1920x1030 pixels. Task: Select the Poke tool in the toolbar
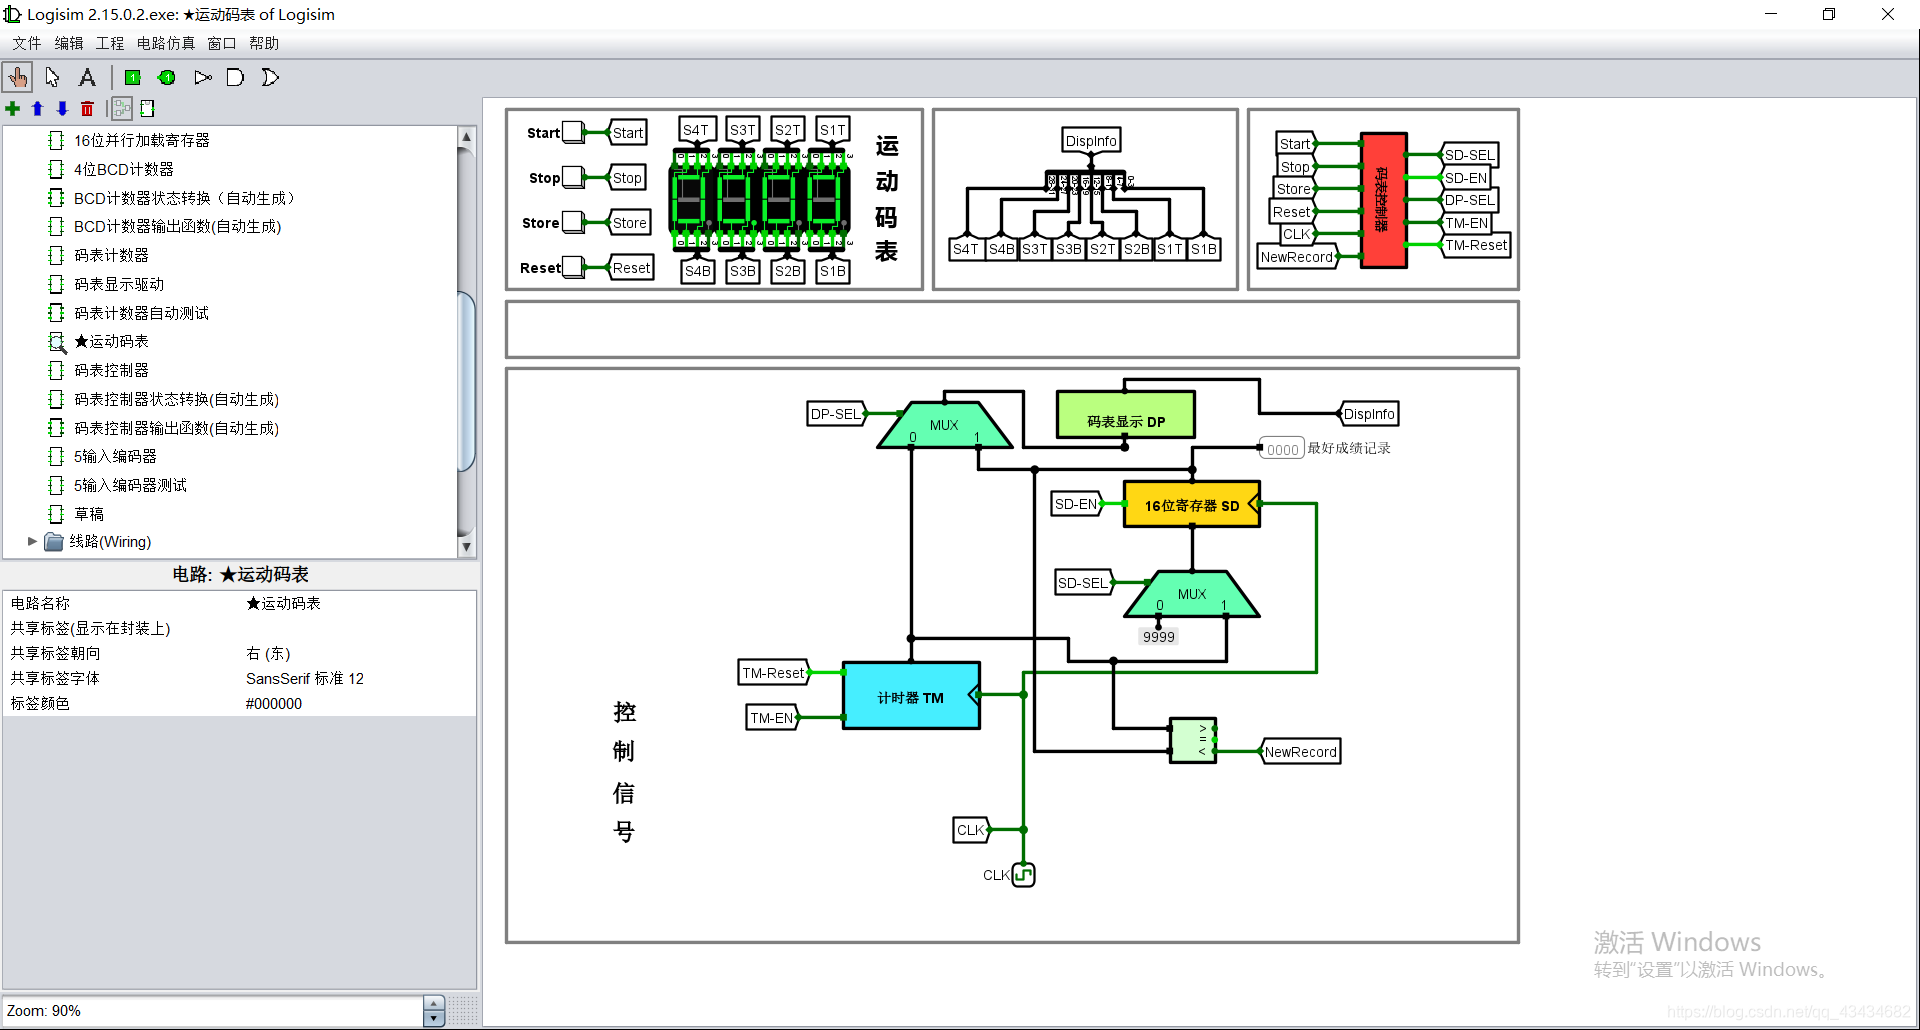click(18, 77)
